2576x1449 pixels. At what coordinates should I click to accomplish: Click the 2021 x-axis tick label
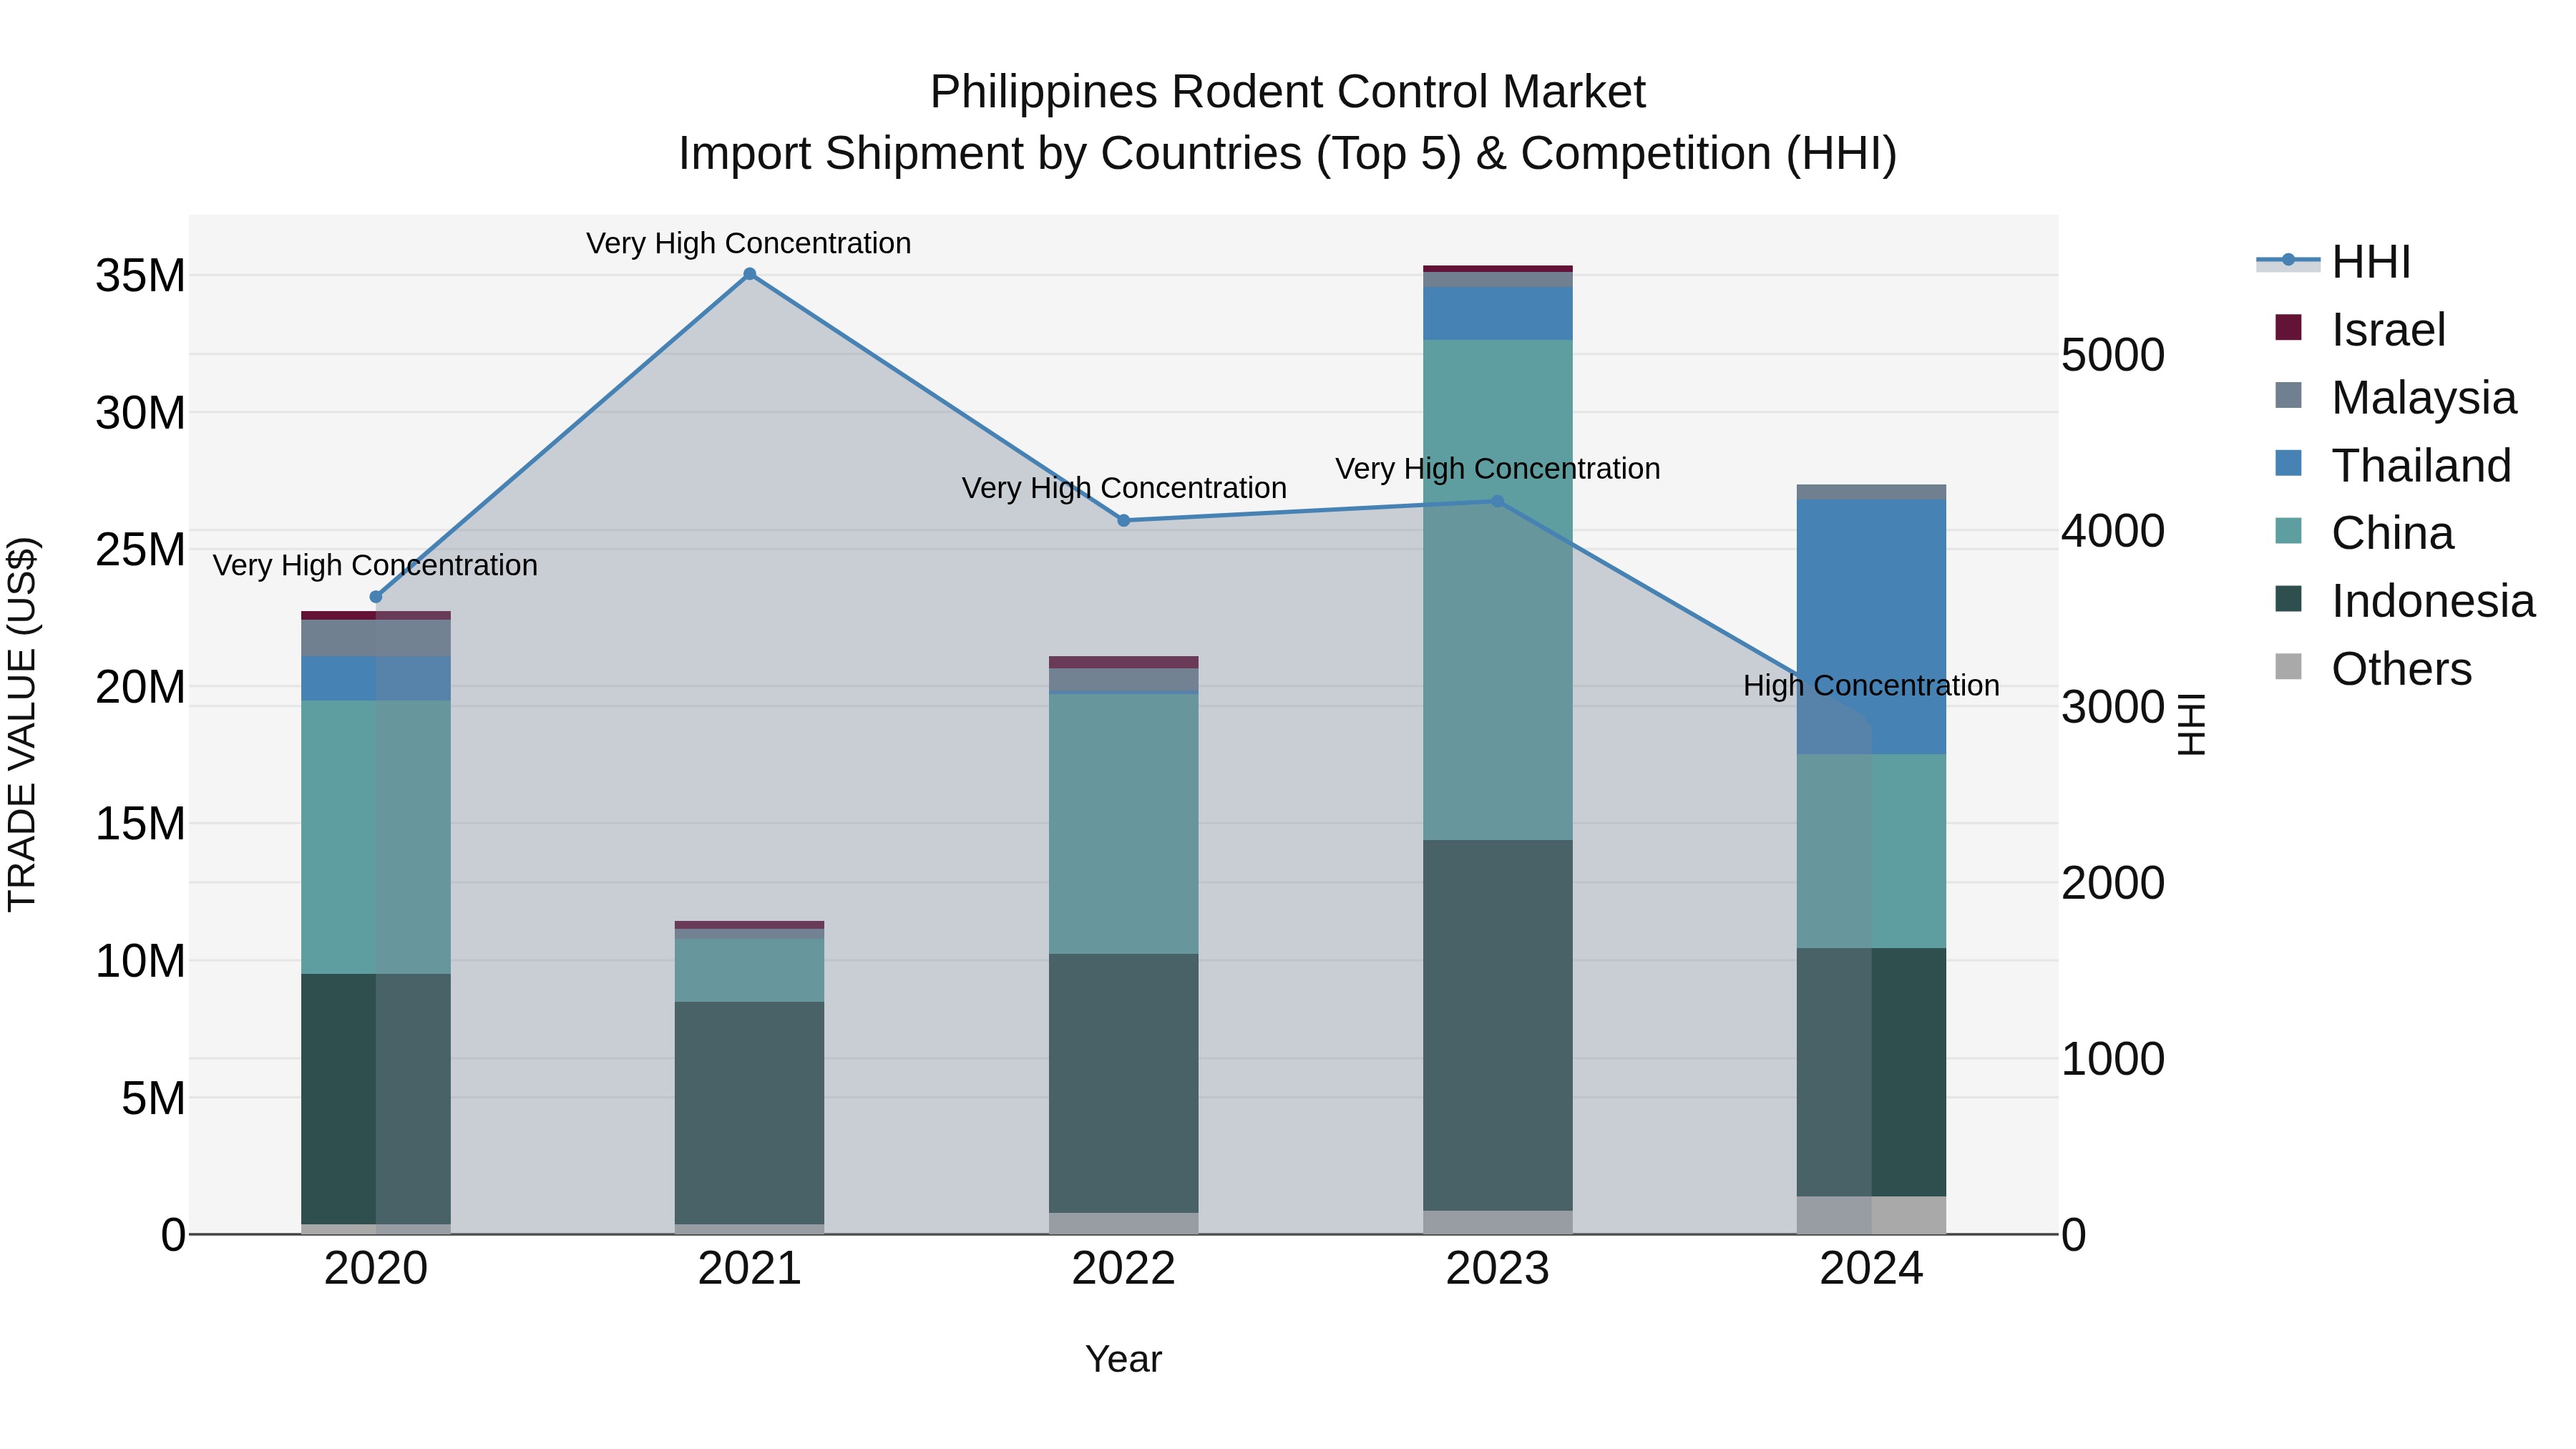[x=750, y=1269]
